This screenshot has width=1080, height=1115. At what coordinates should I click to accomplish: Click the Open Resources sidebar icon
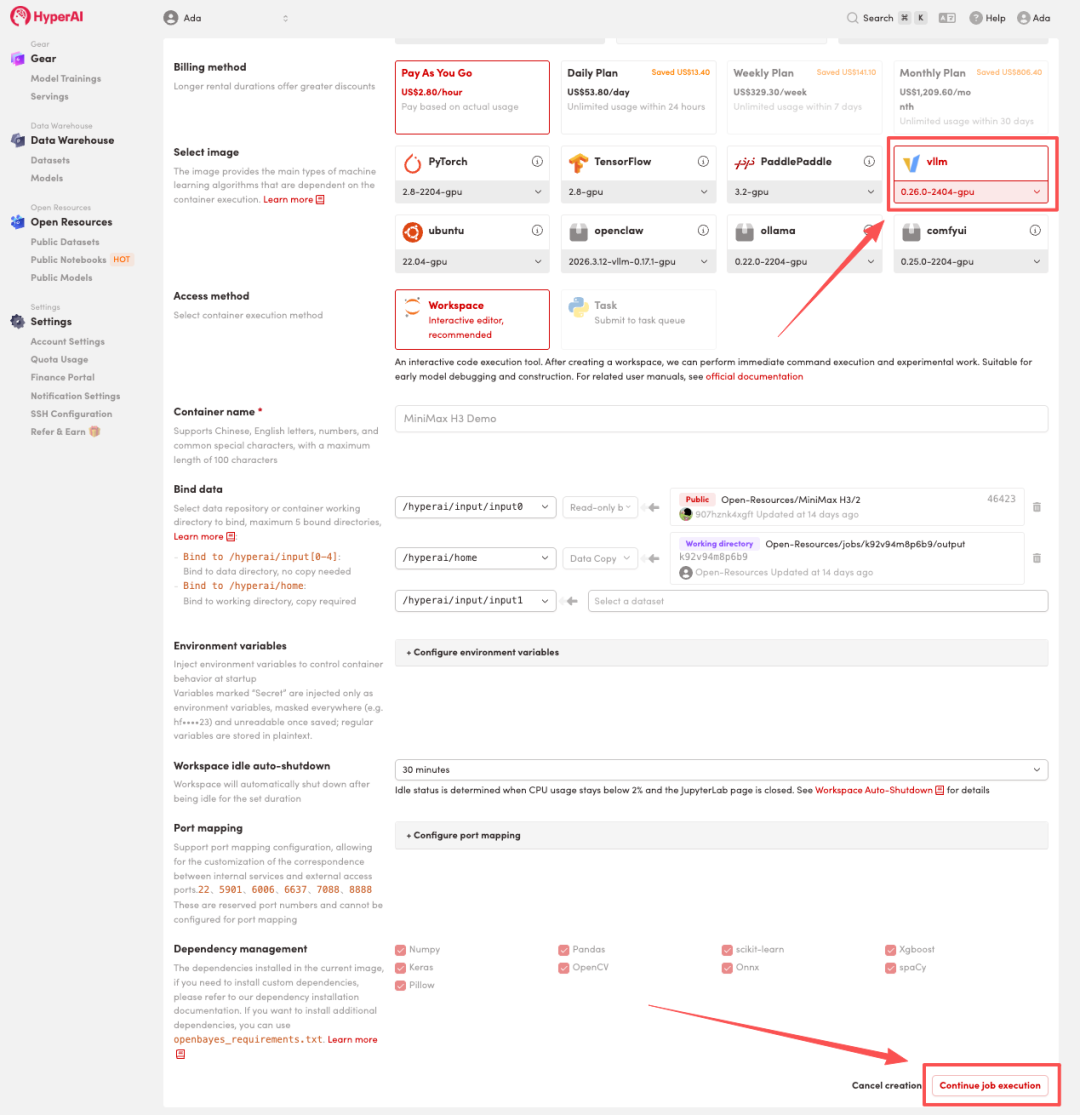pos(18,222)
